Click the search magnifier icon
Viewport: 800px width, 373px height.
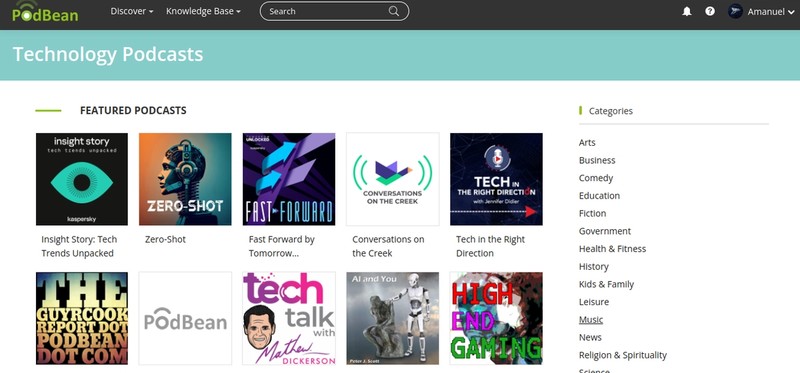[x=393, y=11]
